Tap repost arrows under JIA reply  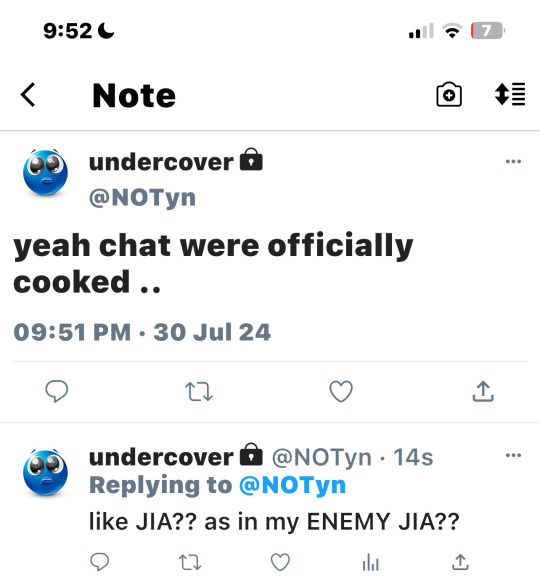point(190,563)
